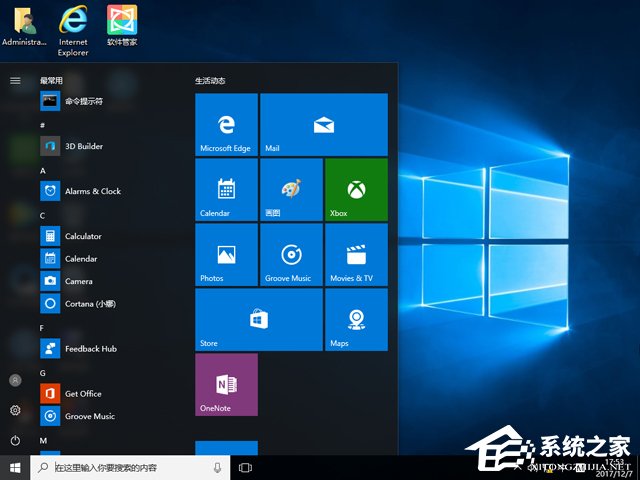The width and height of the screenshot is (640, 480).
Task: Launch the Movies & TV tile
Action: pyautogui.click(x=355, y=254)
